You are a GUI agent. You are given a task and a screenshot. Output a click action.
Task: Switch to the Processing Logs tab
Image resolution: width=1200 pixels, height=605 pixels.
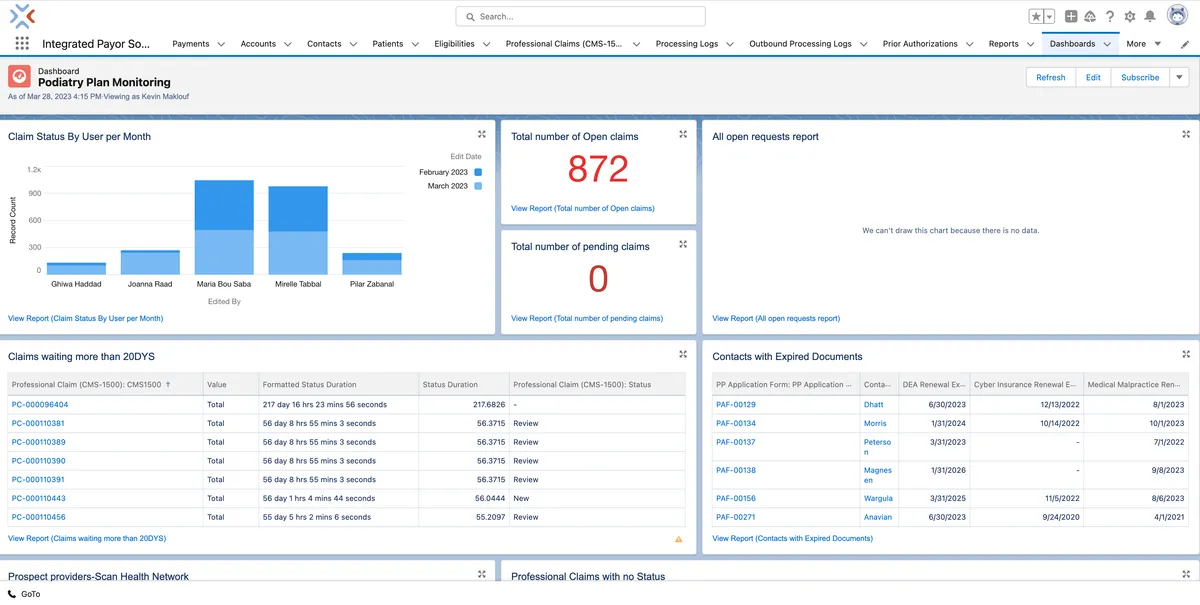(687, 44)
